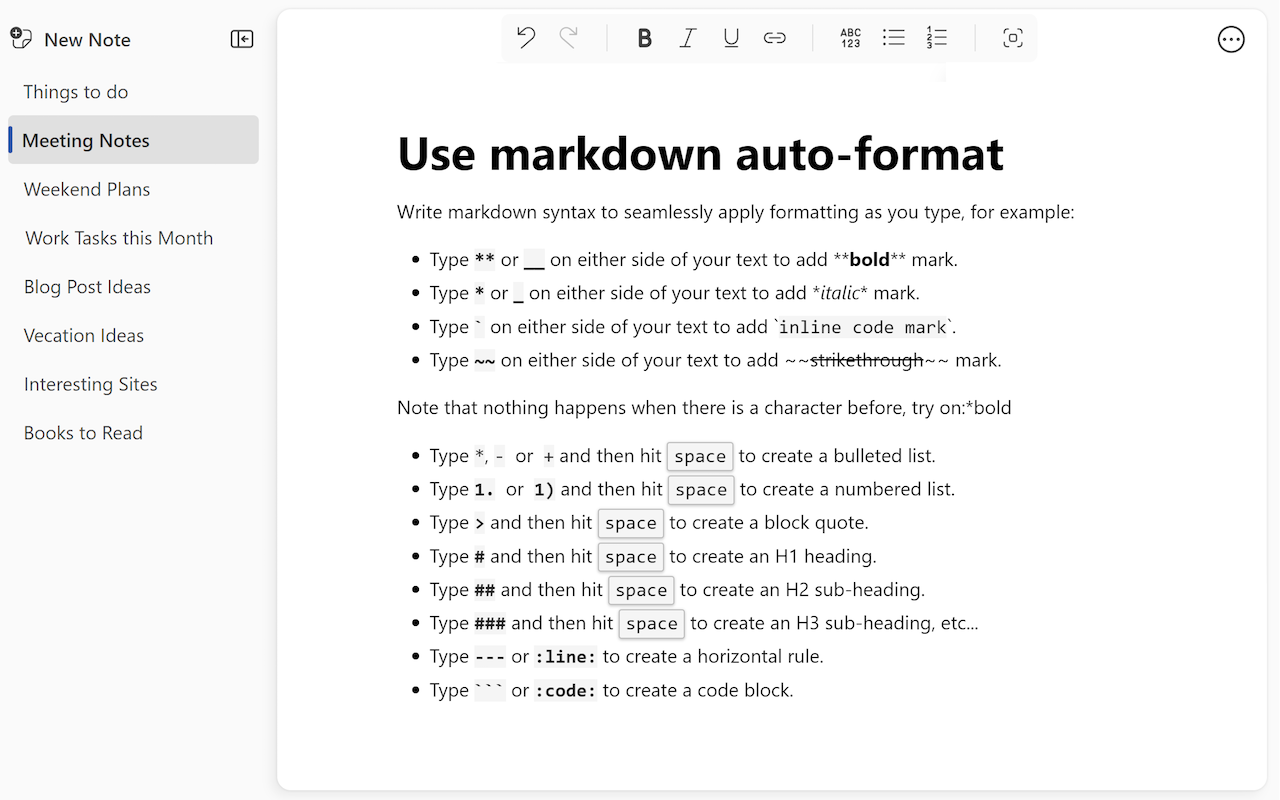Enter focus mode for the editor
Screen dimensions: 1280x800
click(x=1012, y=37)
